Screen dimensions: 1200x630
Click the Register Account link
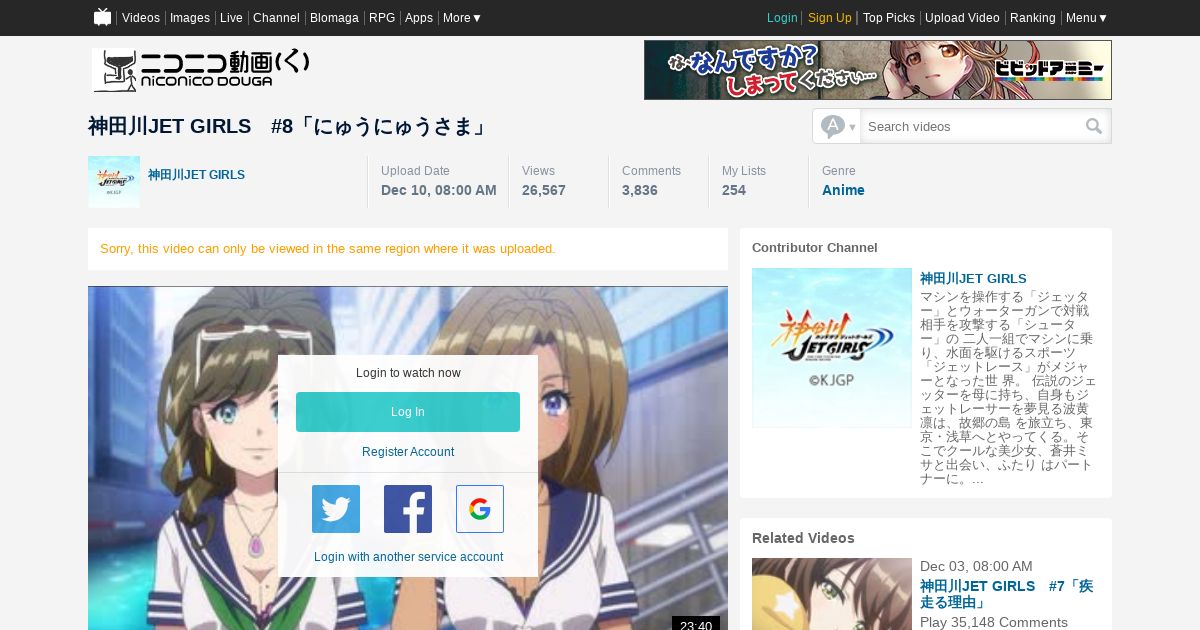click(408, 452)
